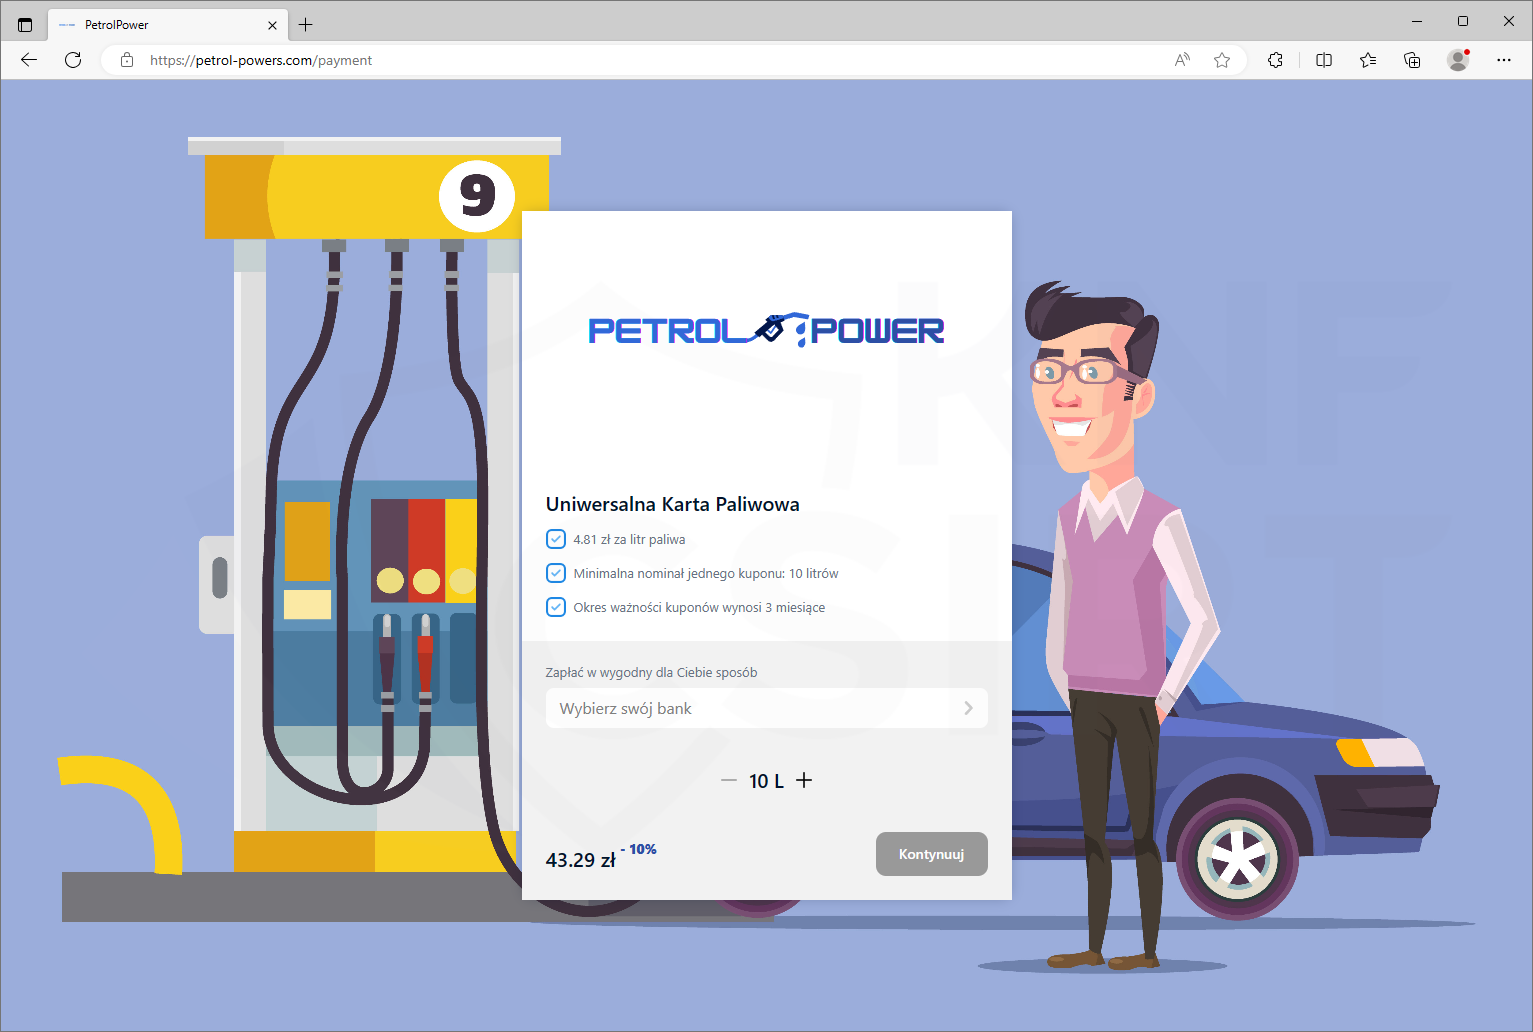
Task: Toggle the Split screen icon
Action: pyautogui.click(x=1324, y=60)
